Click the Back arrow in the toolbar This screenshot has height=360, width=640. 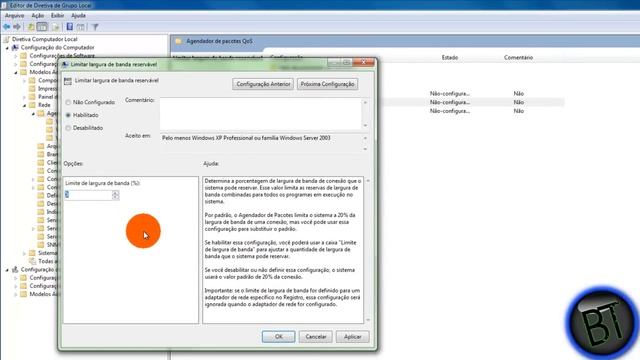point(7,27)
